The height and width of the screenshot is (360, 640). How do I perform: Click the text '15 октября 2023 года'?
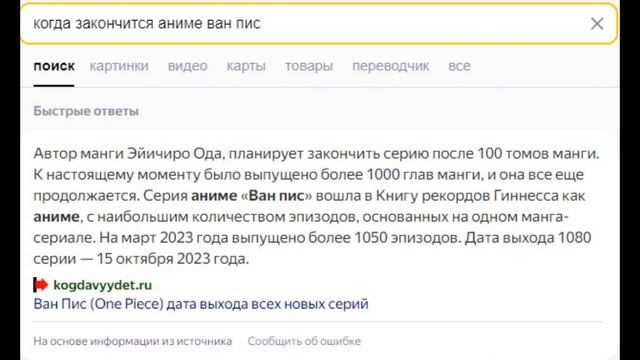pyautogui.click(x=172, y=259)
